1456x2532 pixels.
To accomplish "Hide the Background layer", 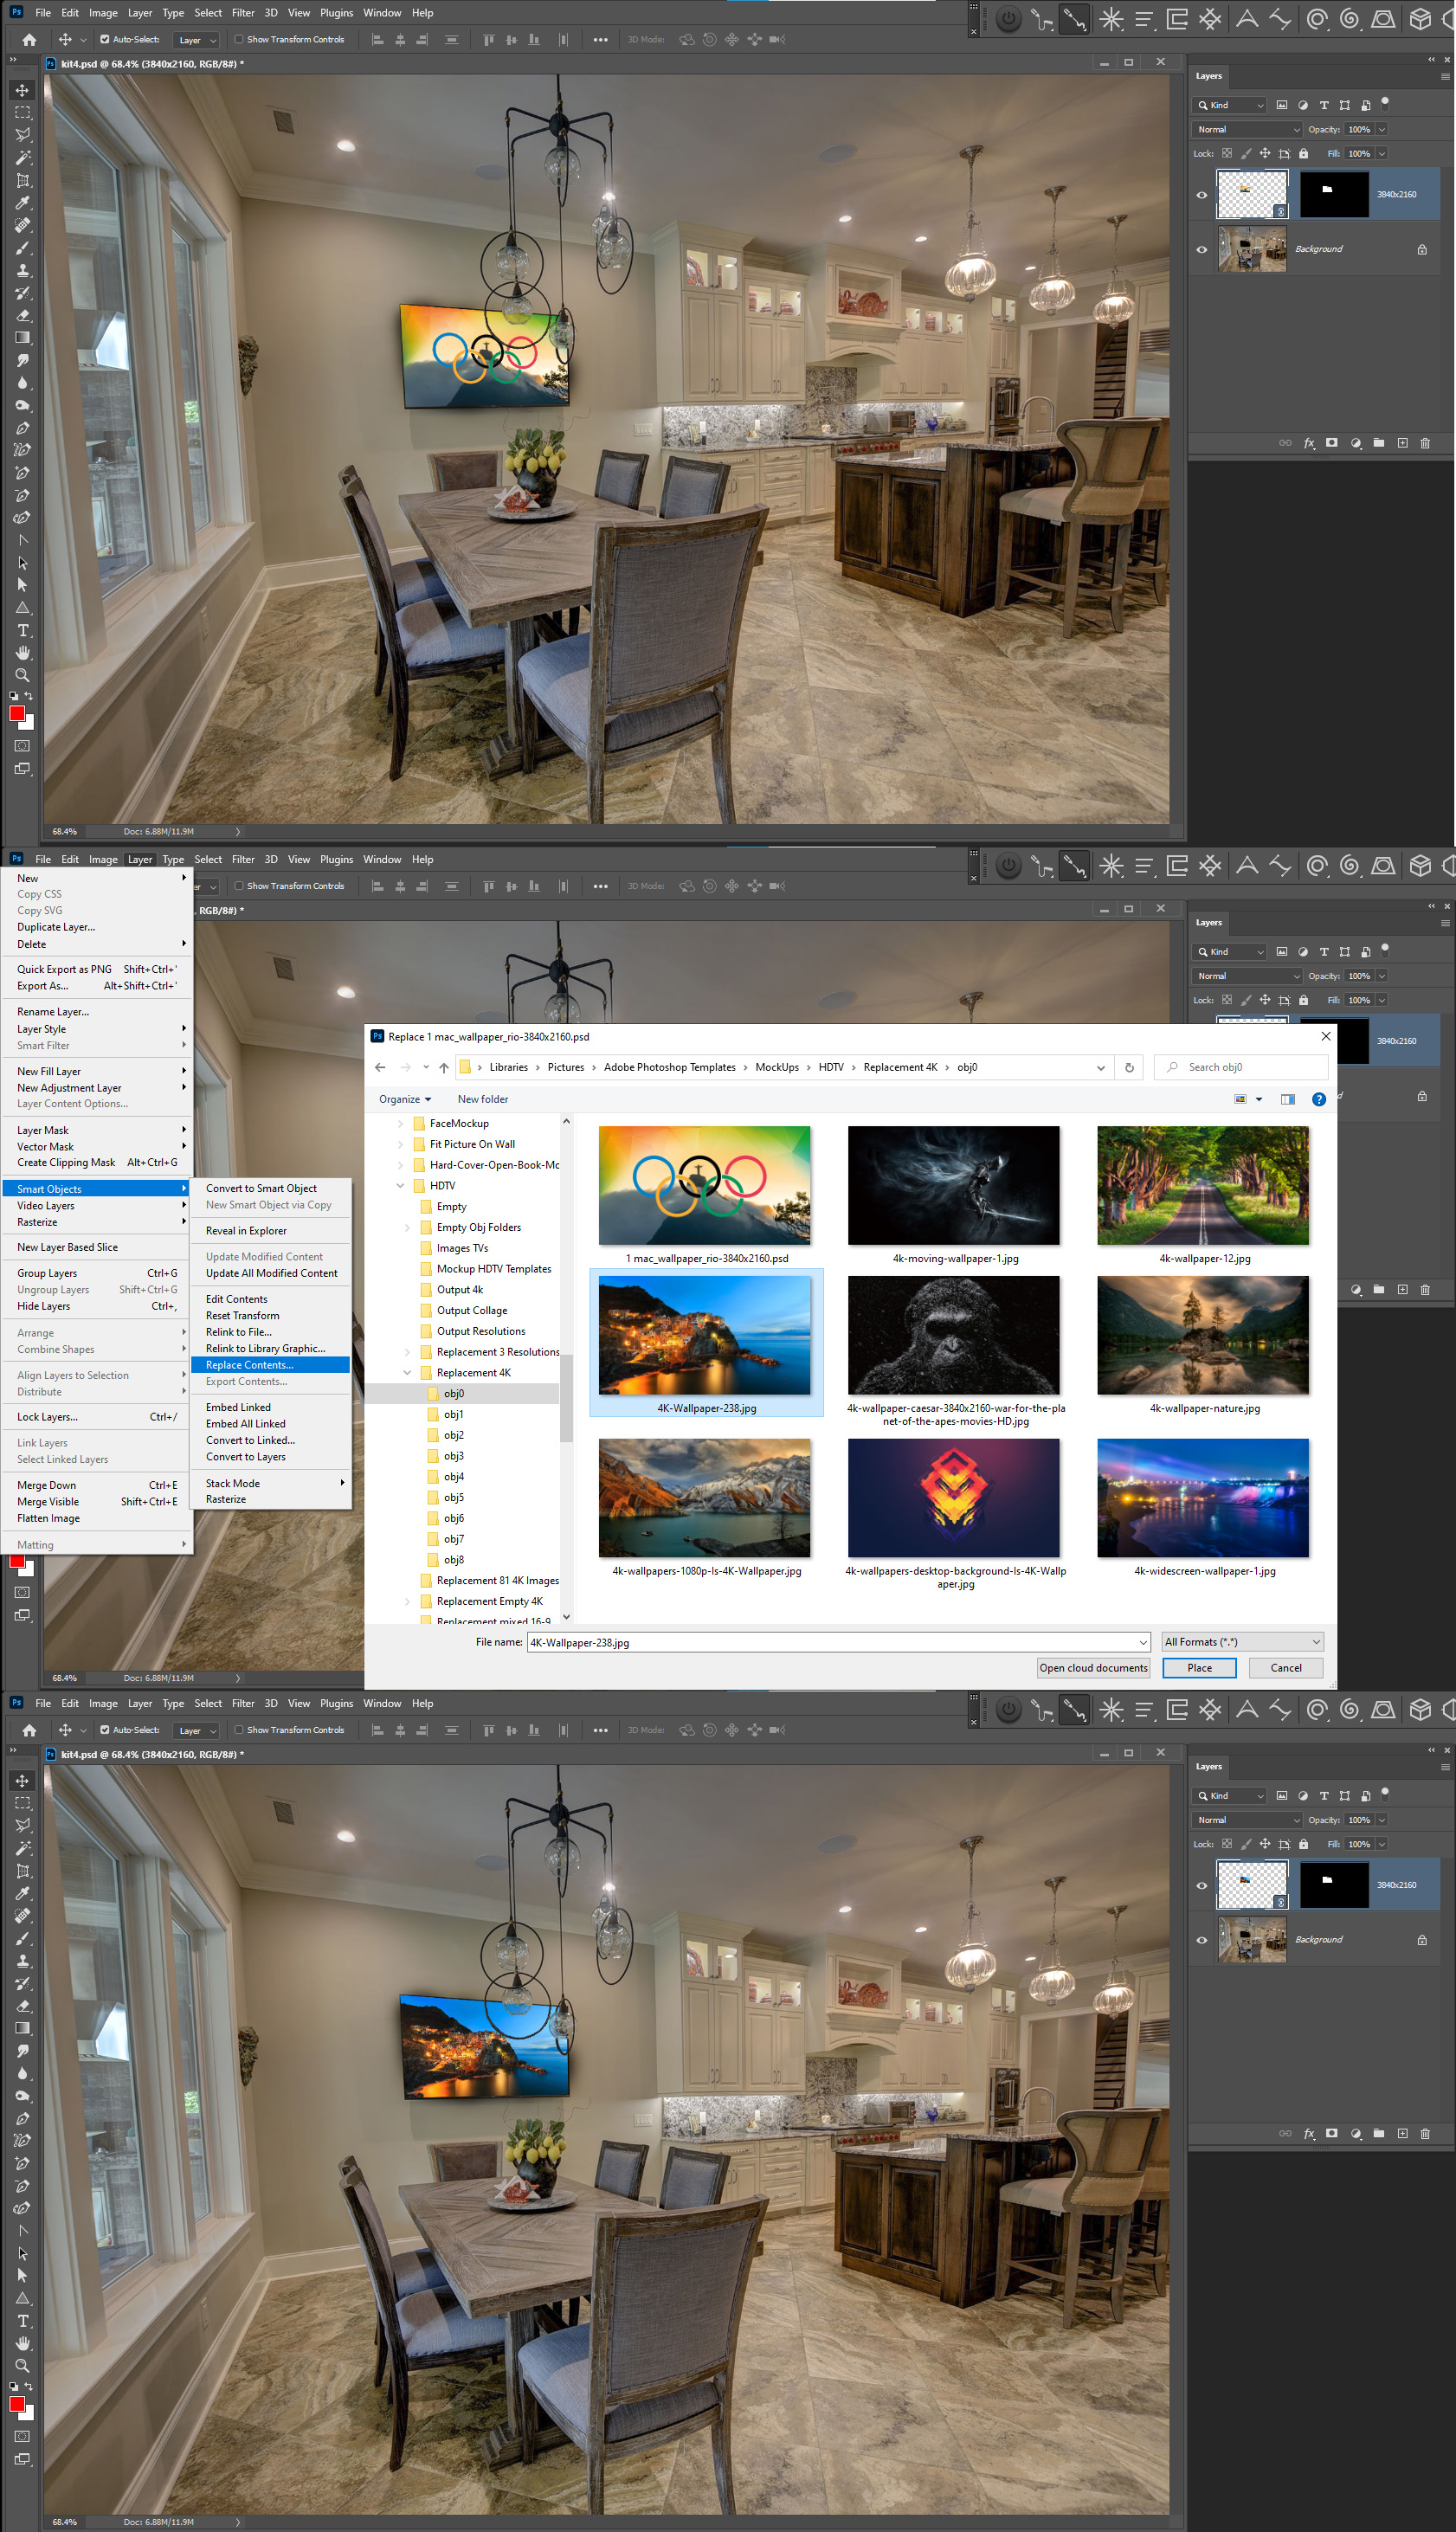I will click(1202, 248).
